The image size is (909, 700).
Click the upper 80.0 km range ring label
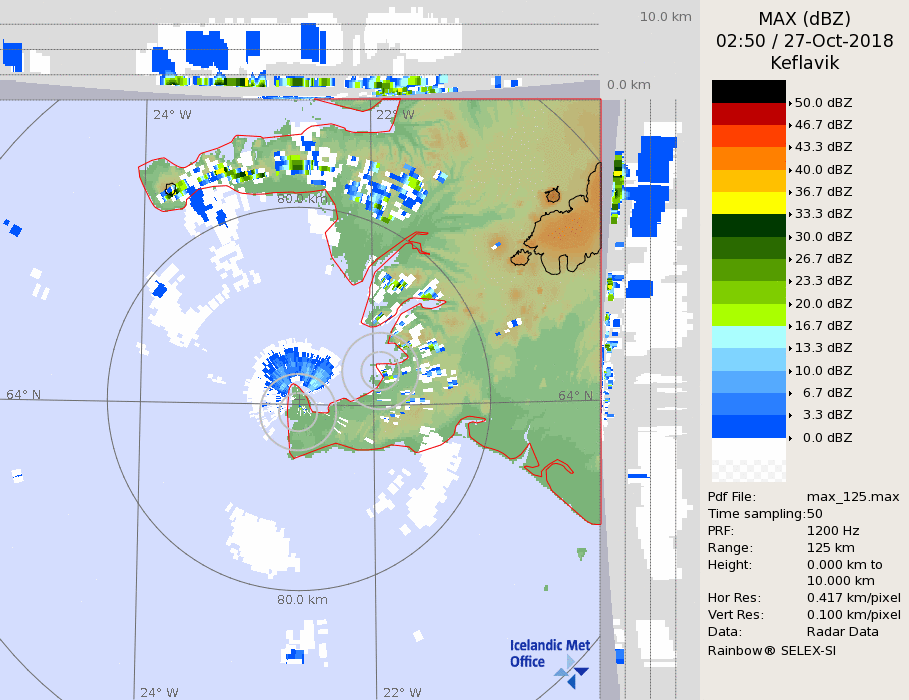coord(302,199)
